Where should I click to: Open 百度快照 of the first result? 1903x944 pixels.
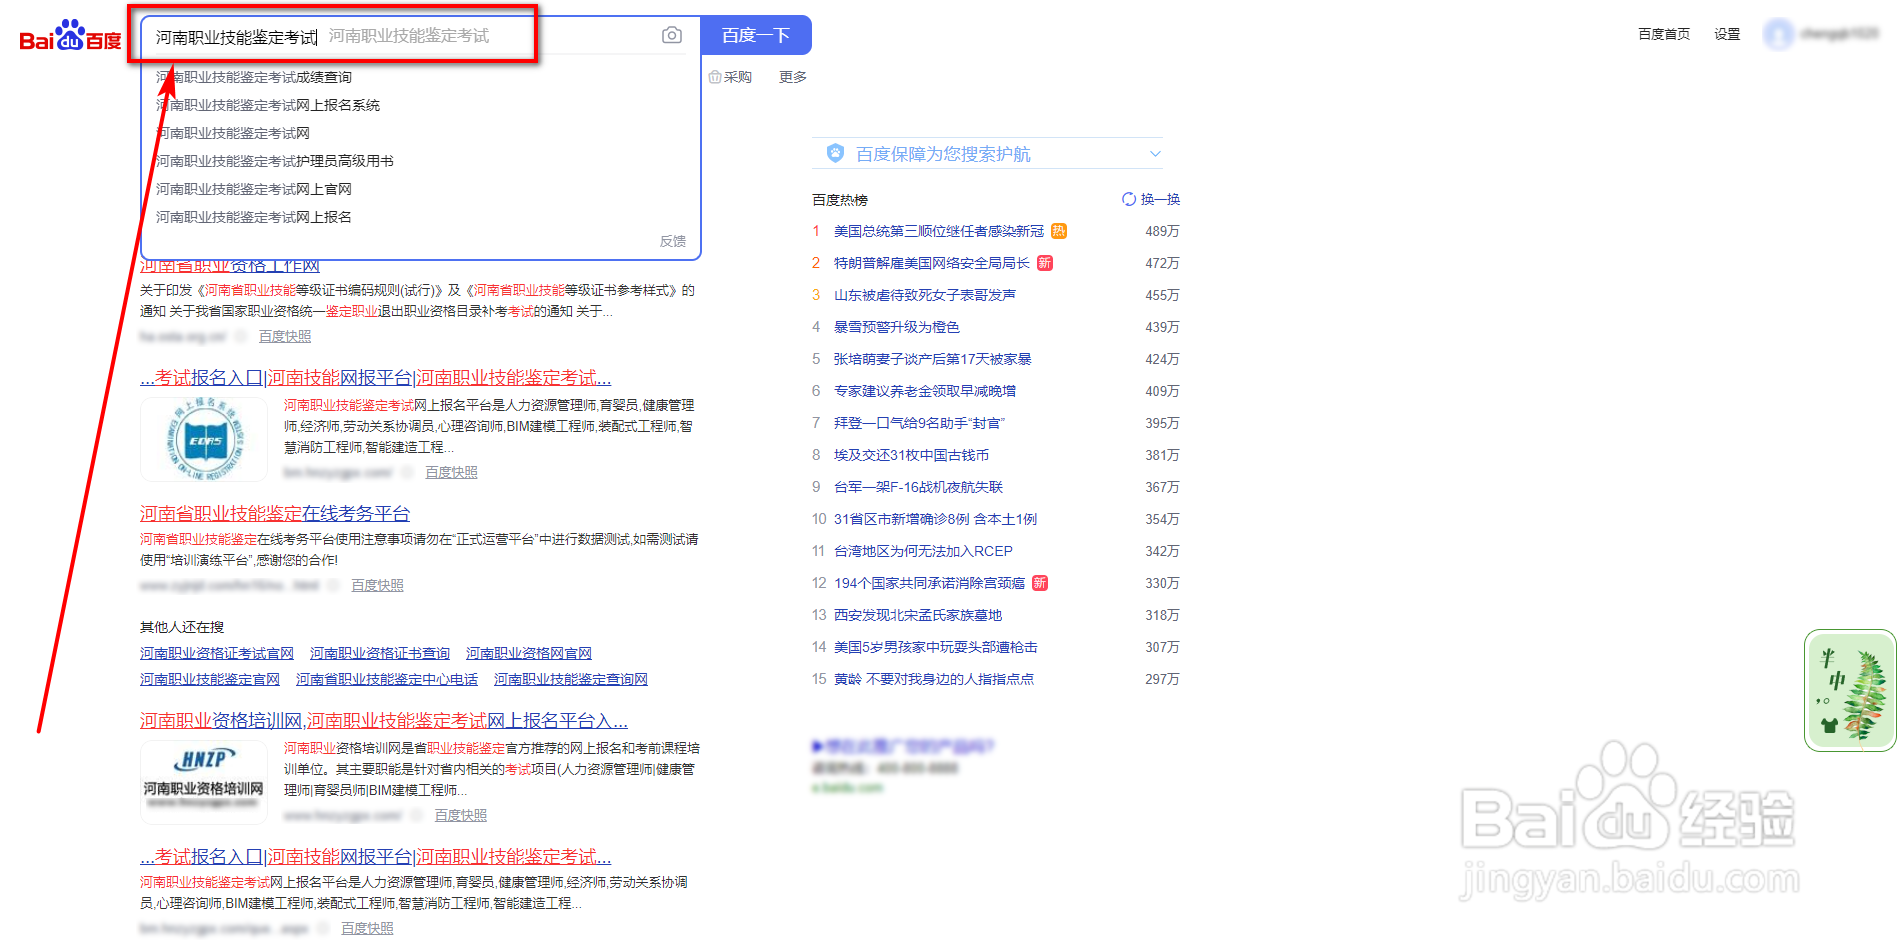[x=284, y=335]
